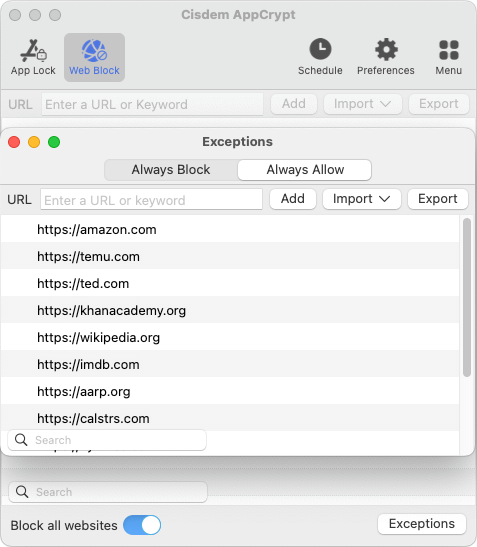The image size is (477, 547).
Task: Open Exceptions button at bottom right
Action: pos(422,524)
